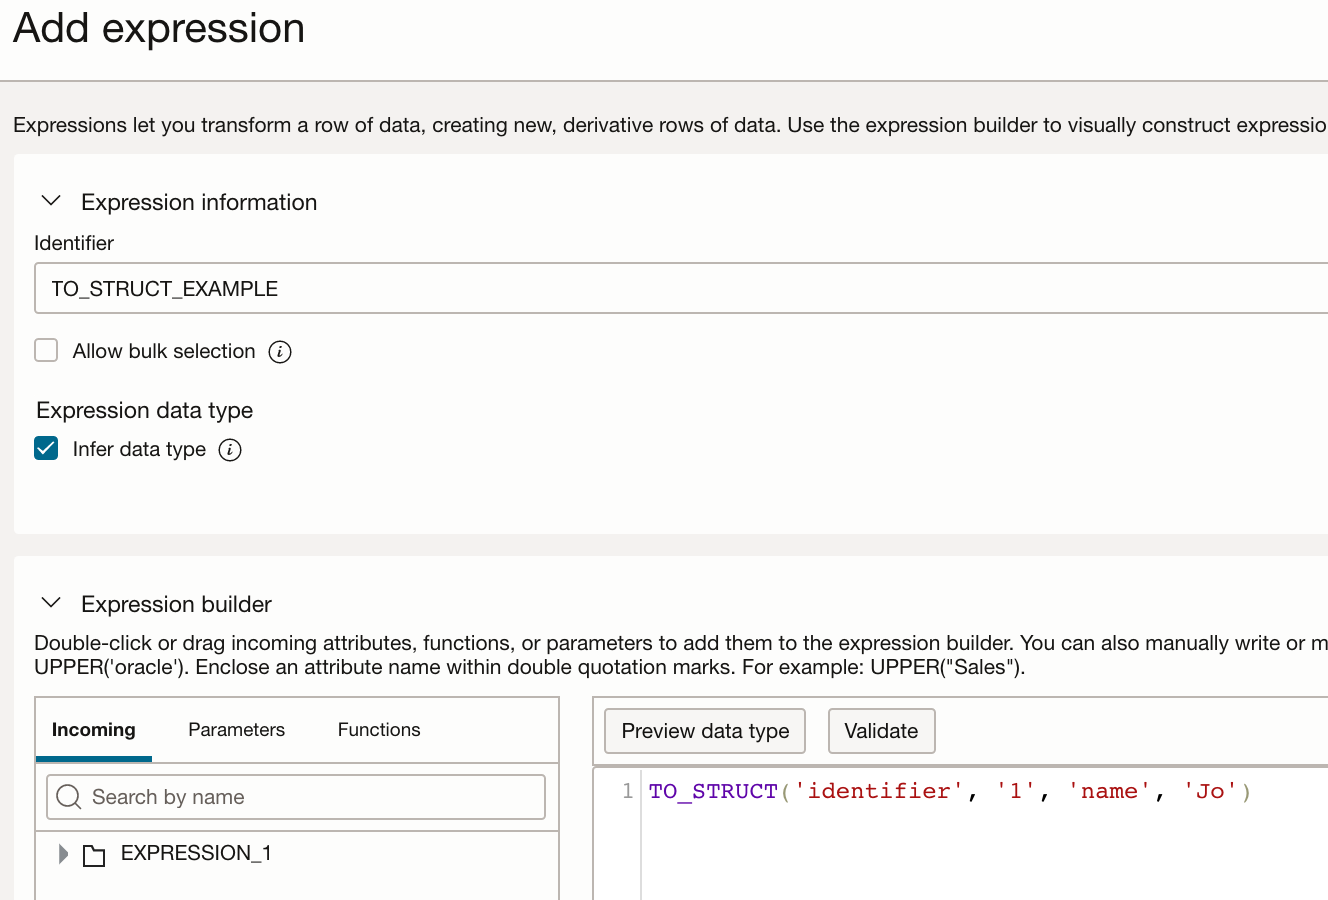Click the search magnifier icon
Screen dimensions: 1328x900
(x=69, y=797)
